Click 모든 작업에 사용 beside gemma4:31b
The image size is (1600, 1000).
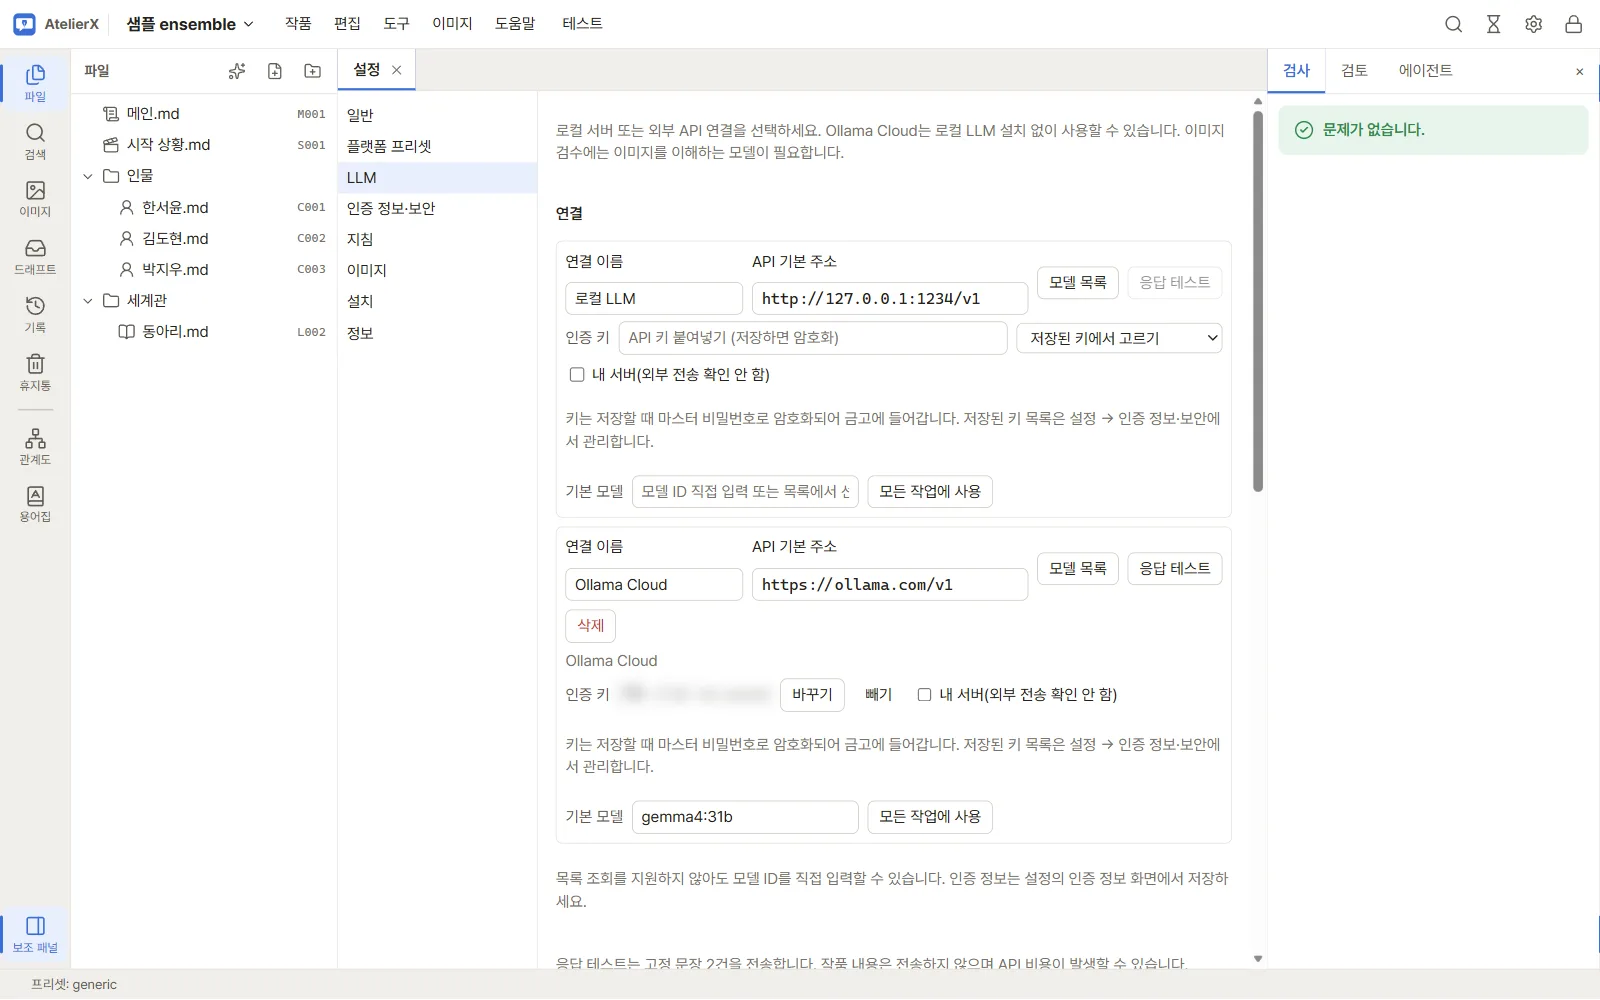click(930, 817)
